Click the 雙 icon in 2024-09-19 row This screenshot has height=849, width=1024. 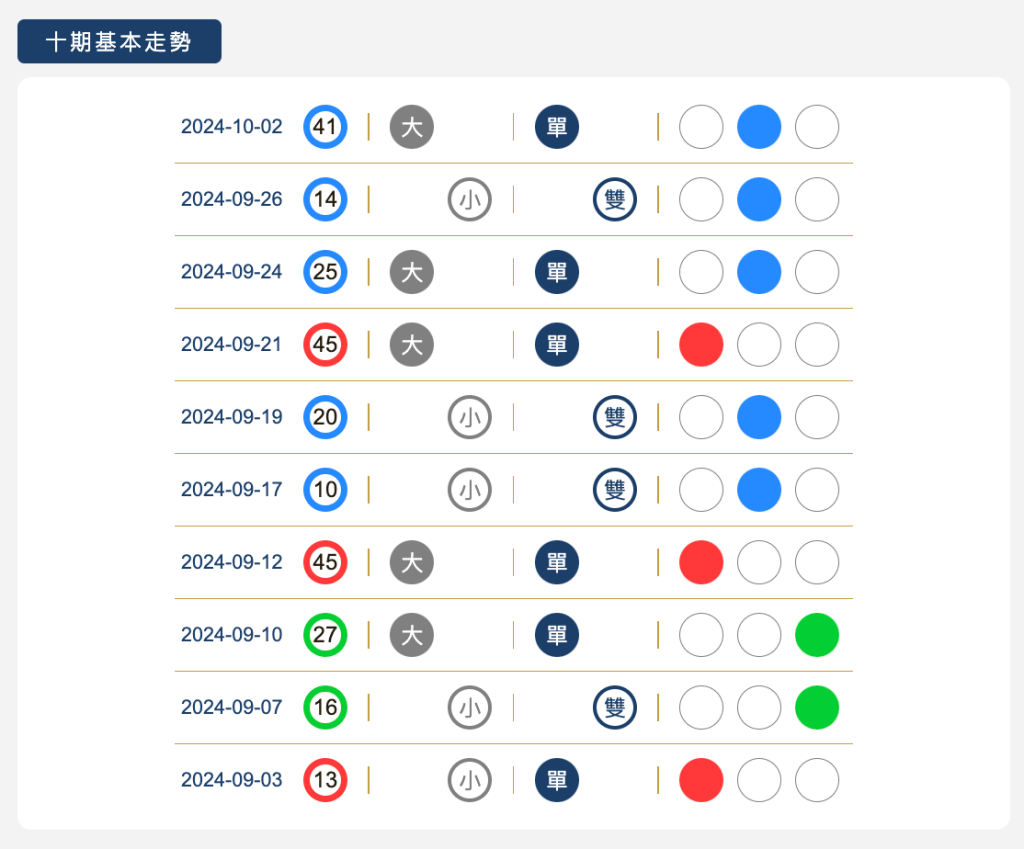(615, 417)
